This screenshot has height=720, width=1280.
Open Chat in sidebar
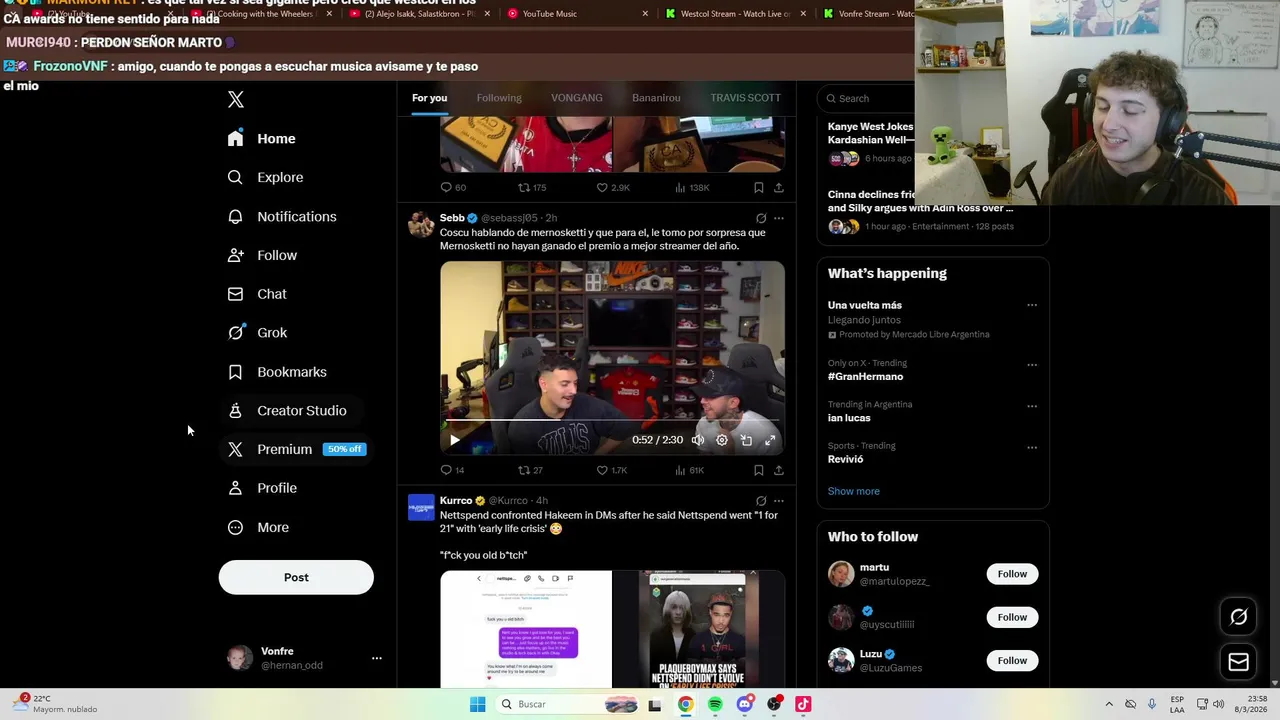pos(258,294)
